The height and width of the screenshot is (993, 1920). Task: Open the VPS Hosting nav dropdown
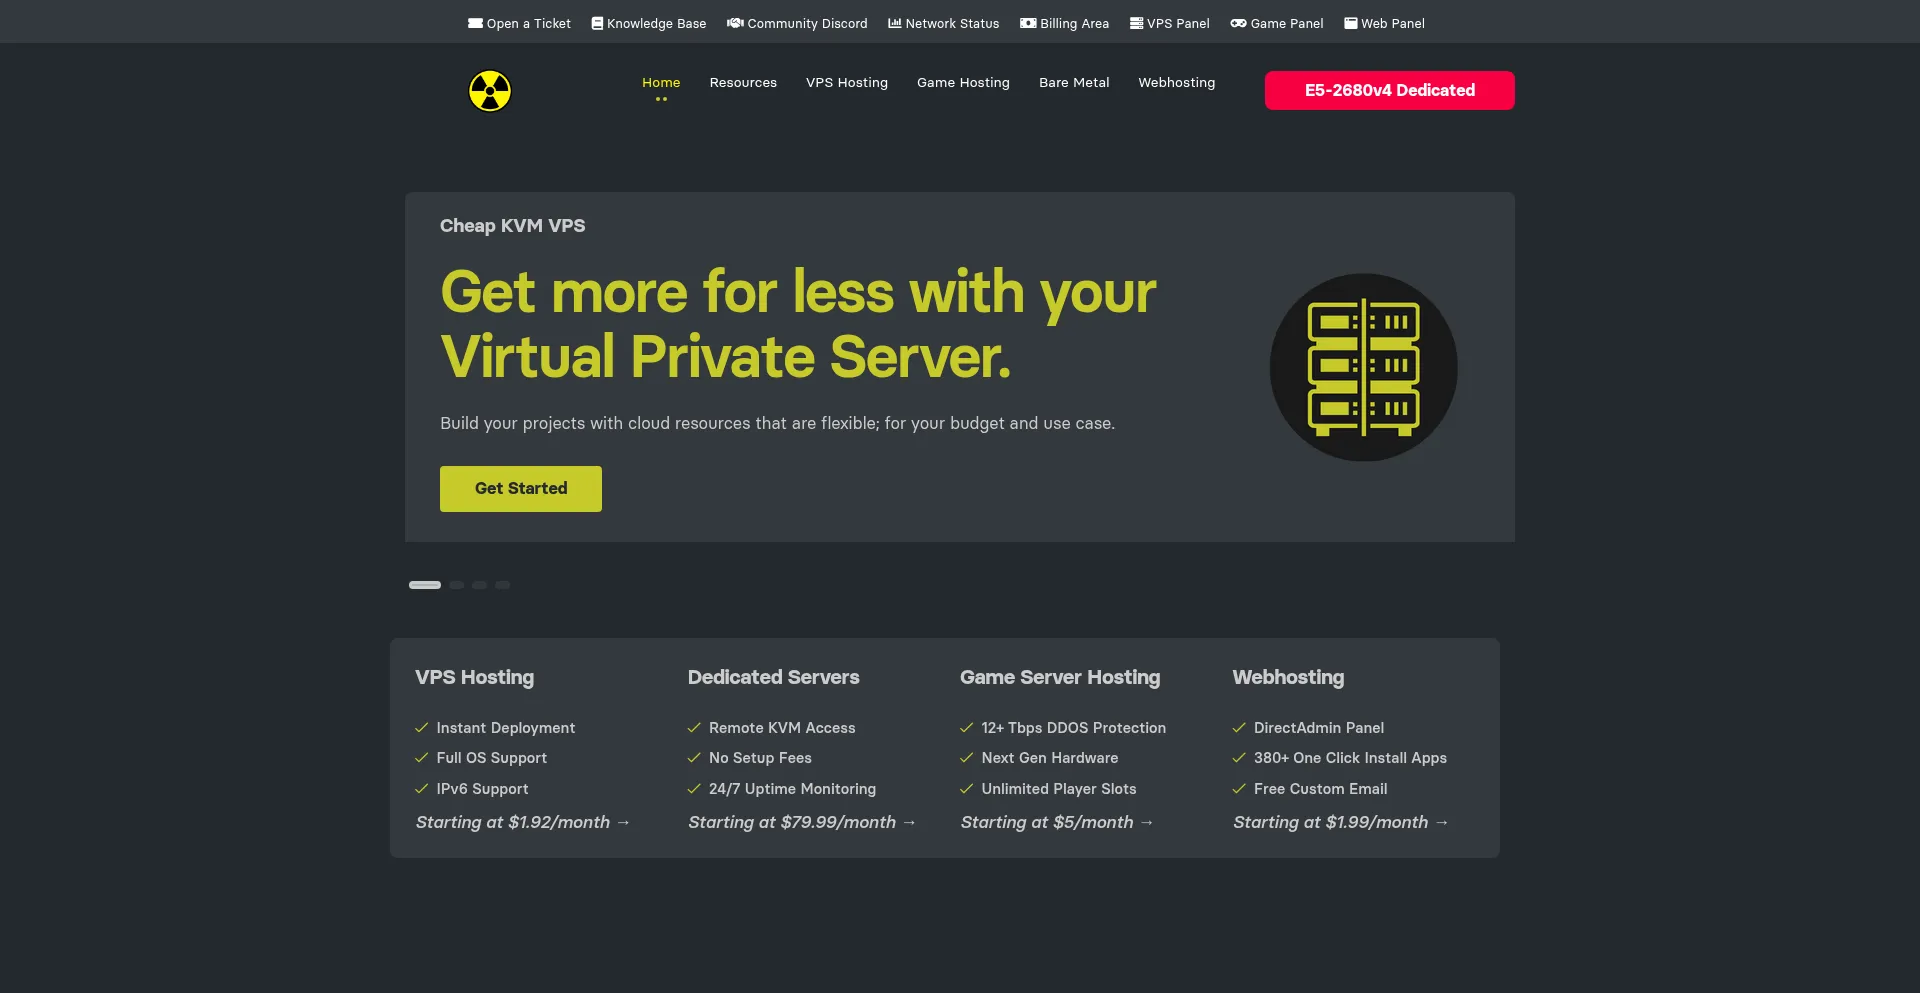[846, 83]
